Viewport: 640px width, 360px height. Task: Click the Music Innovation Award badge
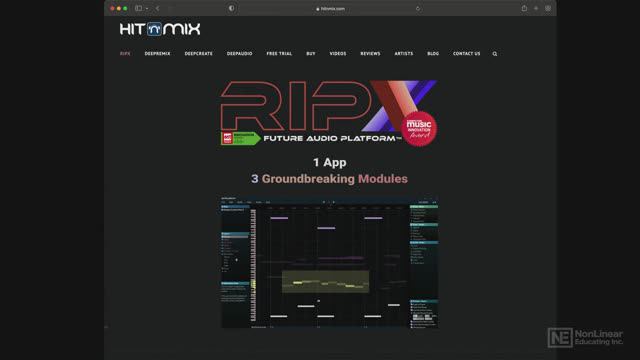tap(419, 129)
